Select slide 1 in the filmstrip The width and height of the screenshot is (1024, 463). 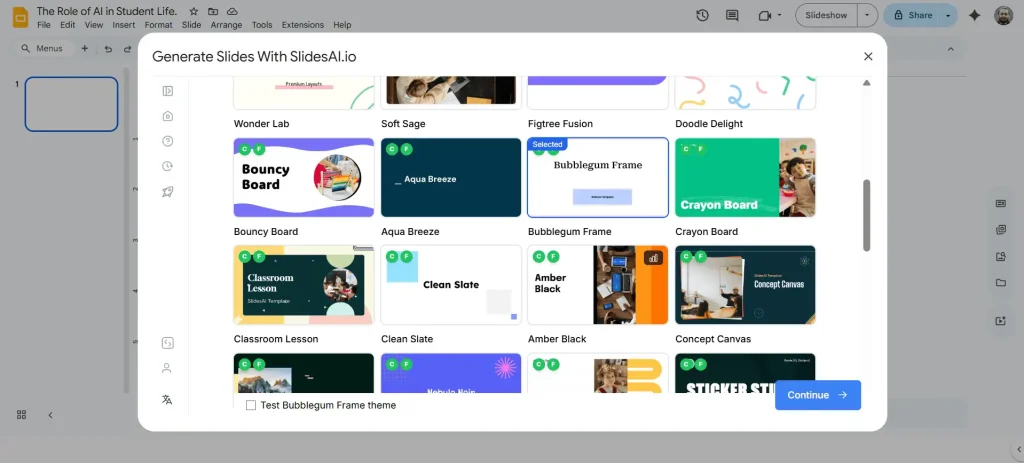(71, 104)
